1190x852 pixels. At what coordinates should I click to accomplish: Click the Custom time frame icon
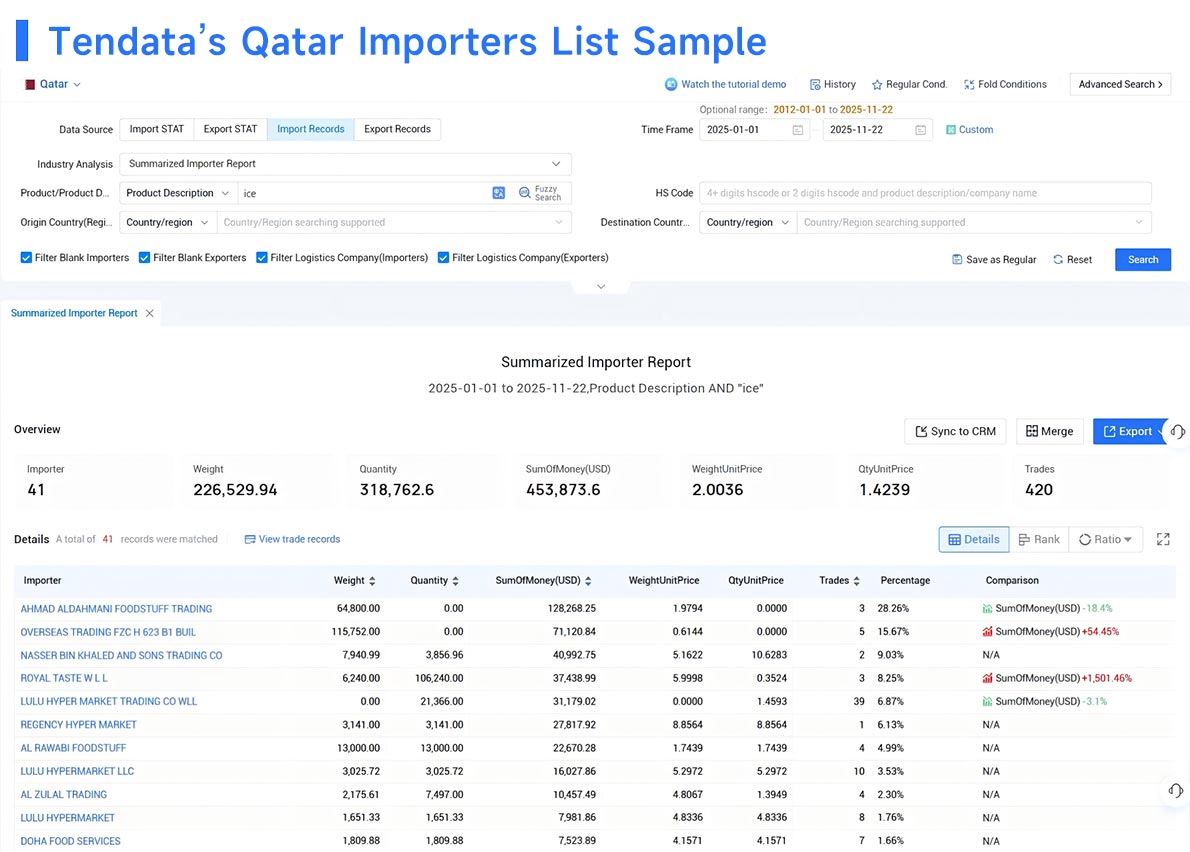(950, 130)
